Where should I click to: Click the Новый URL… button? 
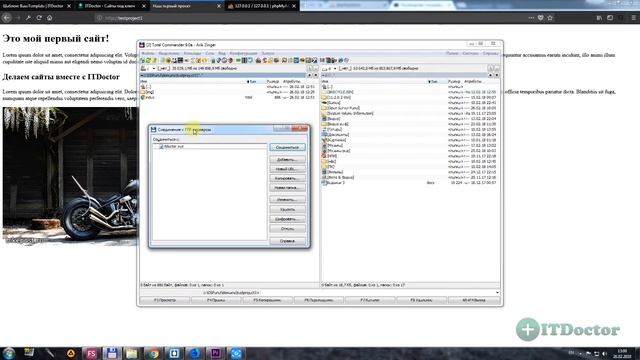(287, 169)
